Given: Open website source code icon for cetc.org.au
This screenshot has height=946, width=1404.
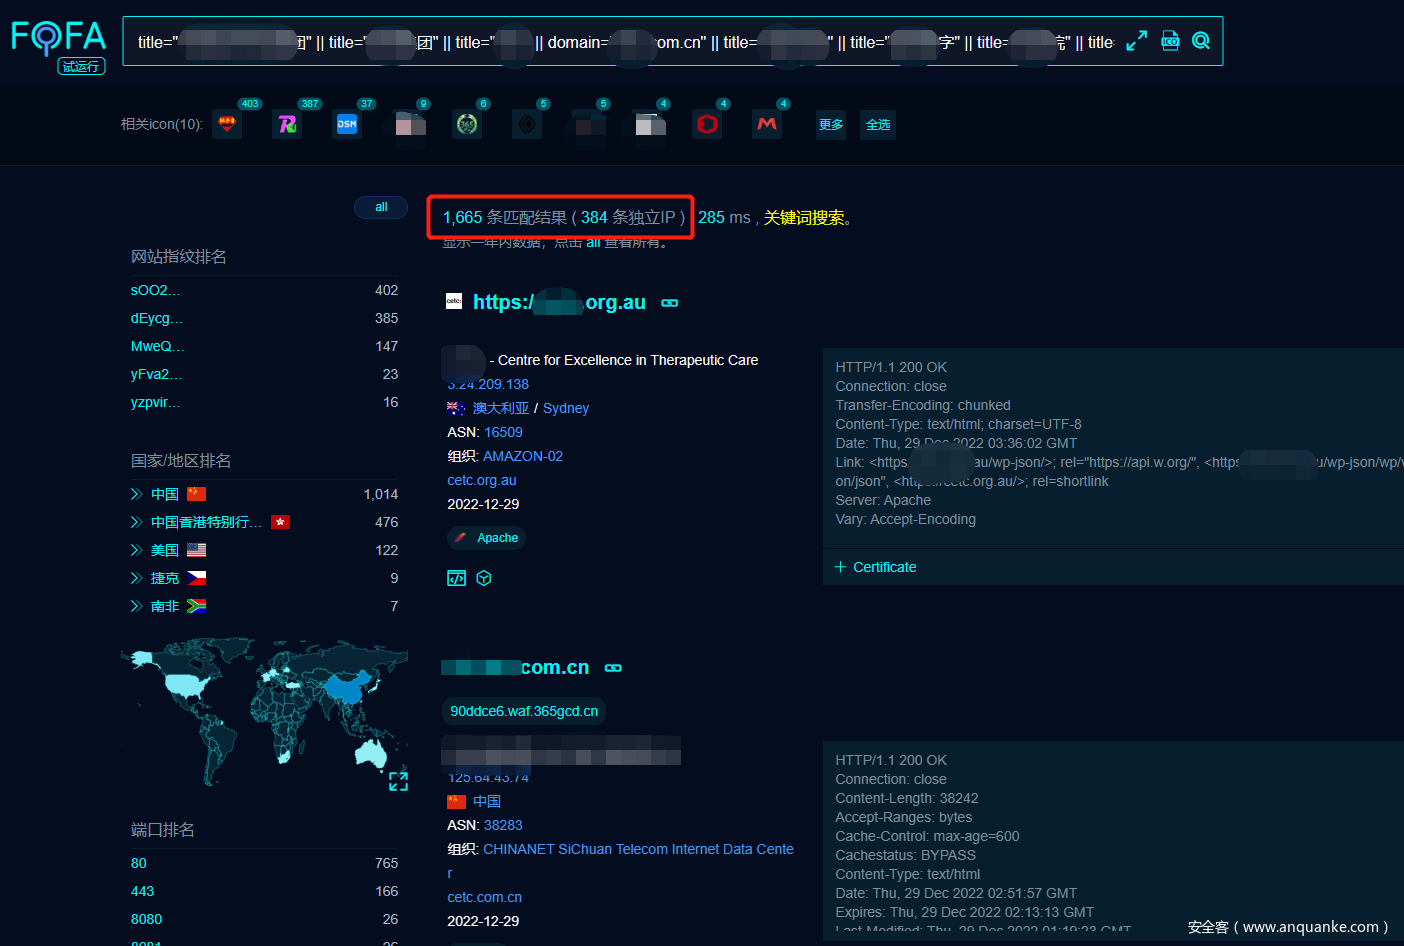Looking at the screenshot, I should pos(456,578).
